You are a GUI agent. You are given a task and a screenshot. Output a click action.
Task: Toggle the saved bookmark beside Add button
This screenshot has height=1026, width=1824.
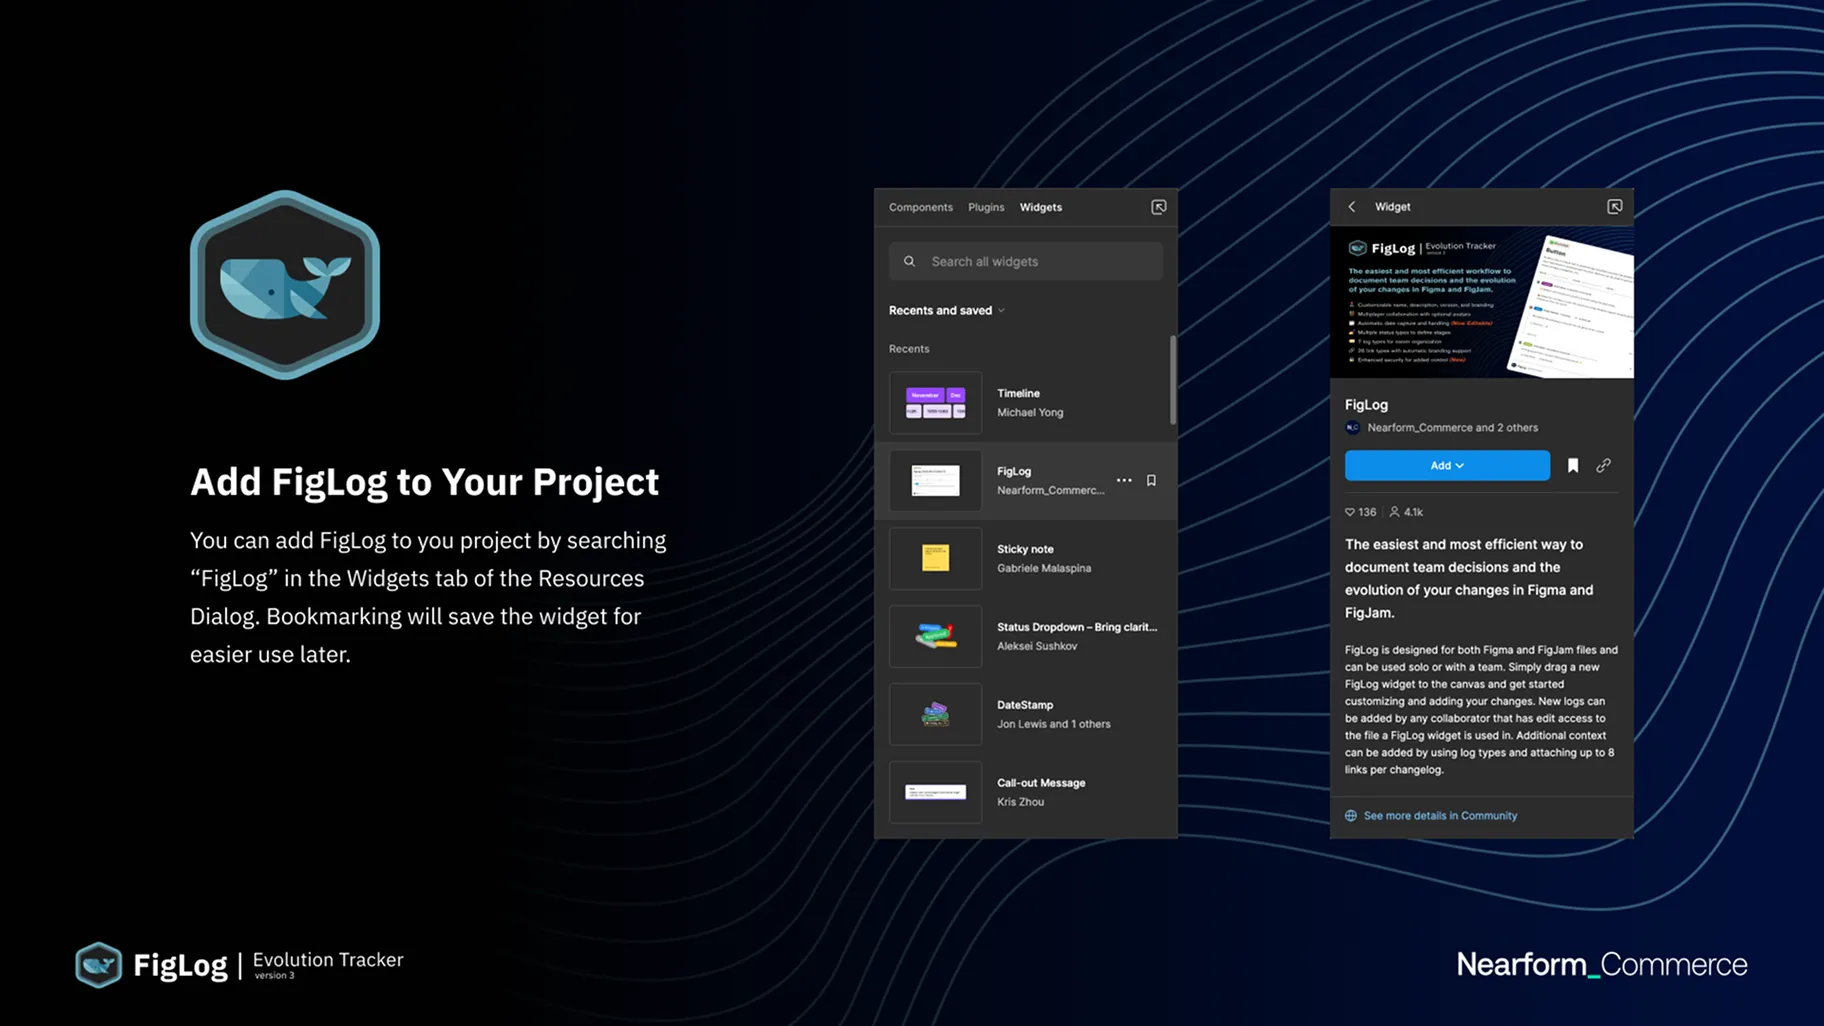pyautogui.click(x=1572, y=466)
